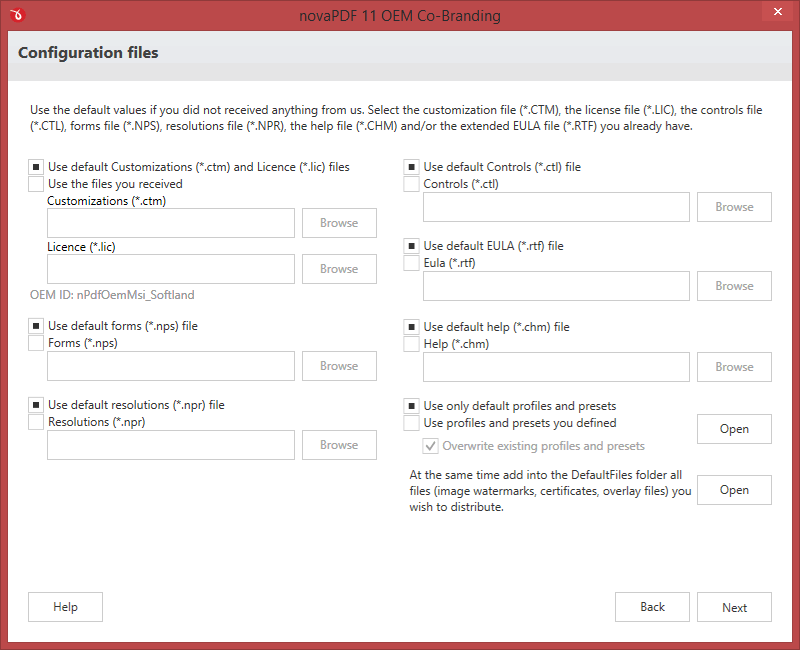The width and height of the screenshot is (800, 650).
Task: Open the profiles and presets manager
Action: (x=734, y=429)
